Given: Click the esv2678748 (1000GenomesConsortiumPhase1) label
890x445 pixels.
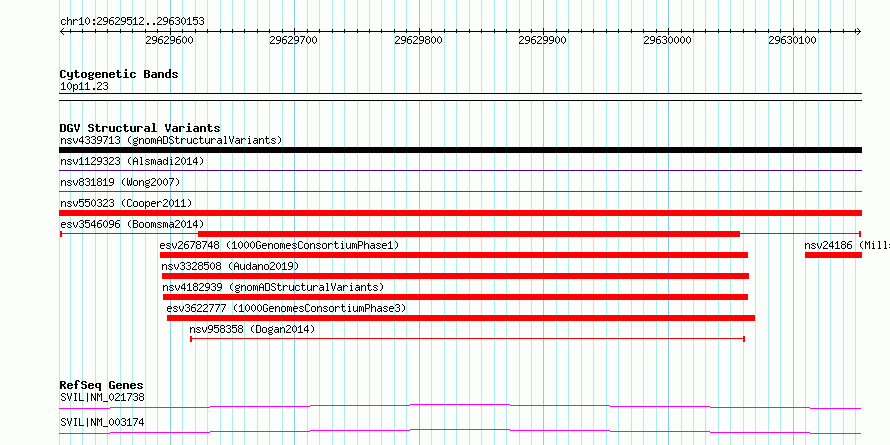Looking at the screenshot, I should click(279, 245).
